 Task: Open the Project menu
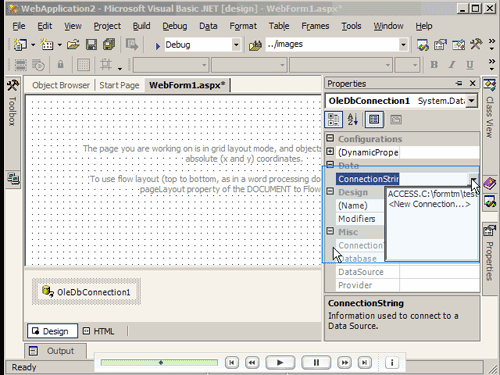point(107,26)
